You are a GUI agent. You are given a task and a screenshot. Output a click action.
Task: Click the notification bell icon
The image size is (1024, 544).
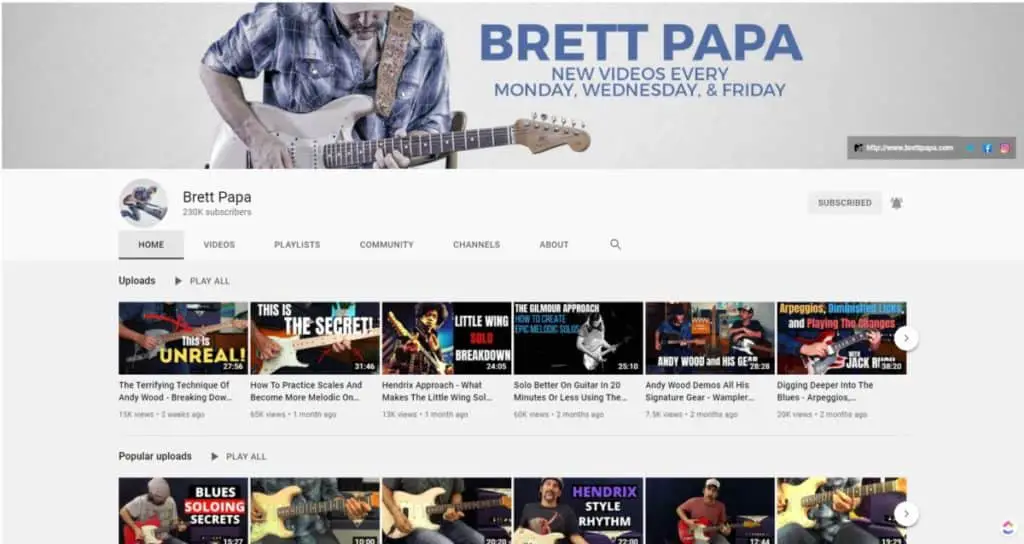(x=897, y=203)
